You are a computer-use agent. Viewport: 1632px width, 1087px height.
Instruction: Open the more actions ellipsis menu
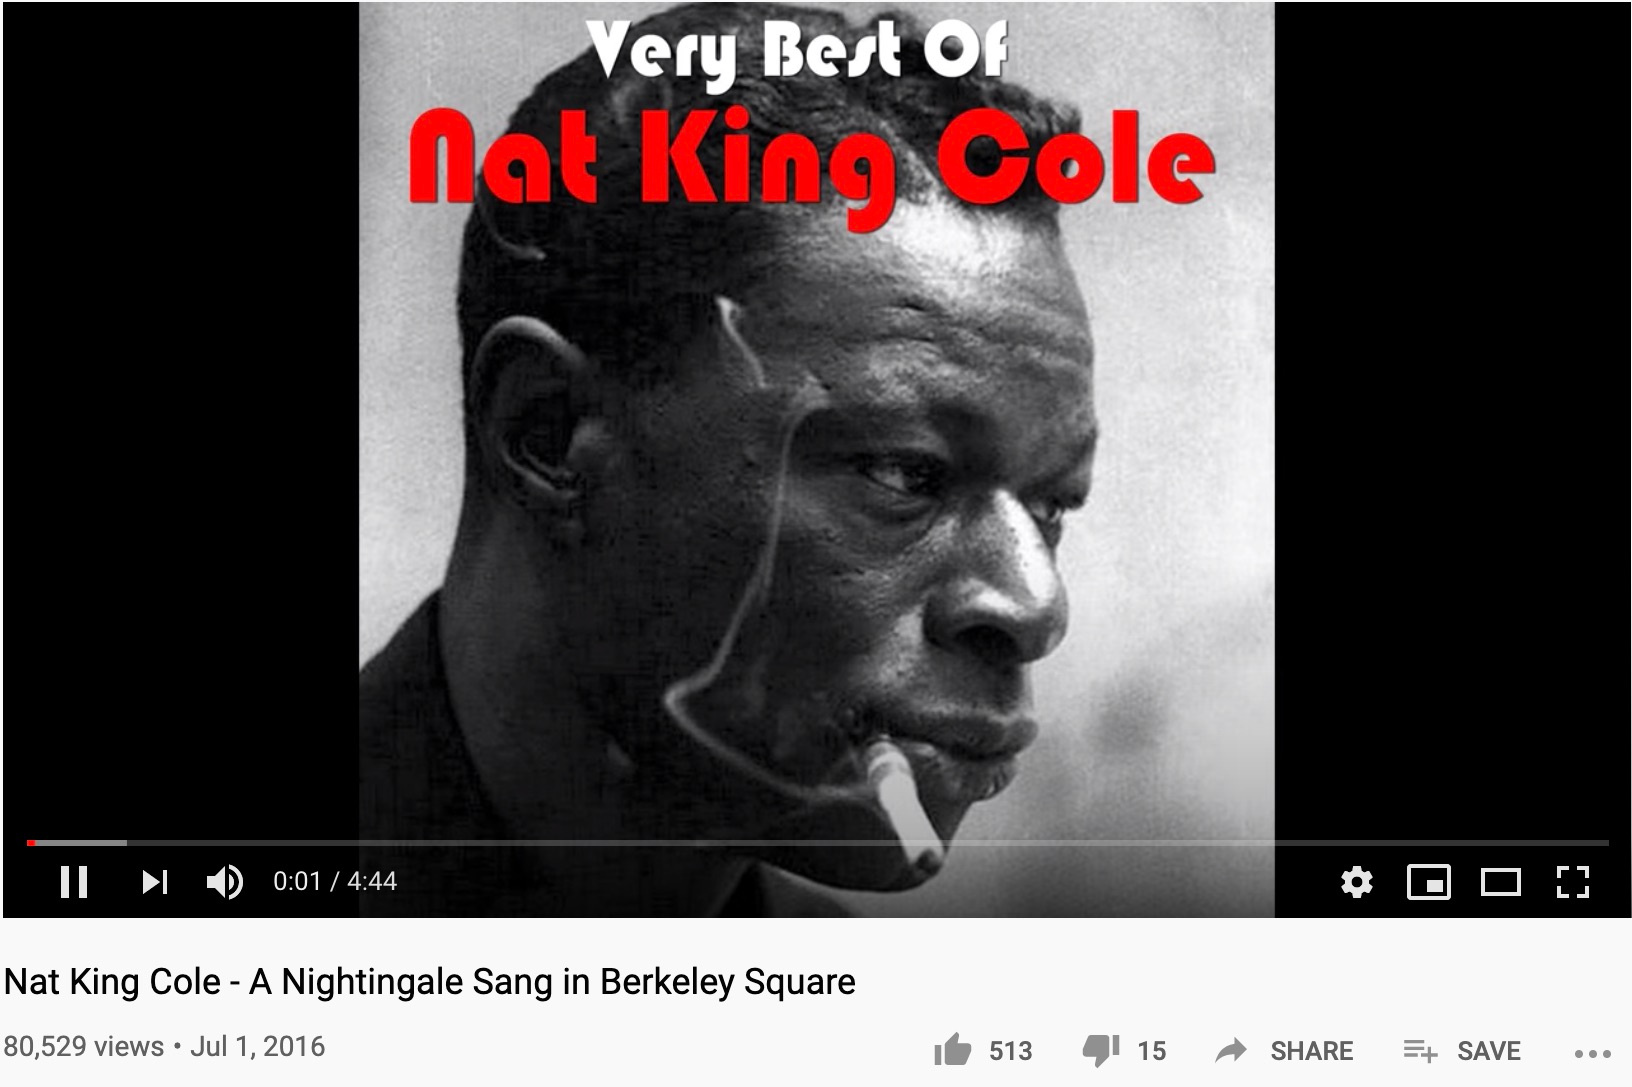[1592, 1053]
